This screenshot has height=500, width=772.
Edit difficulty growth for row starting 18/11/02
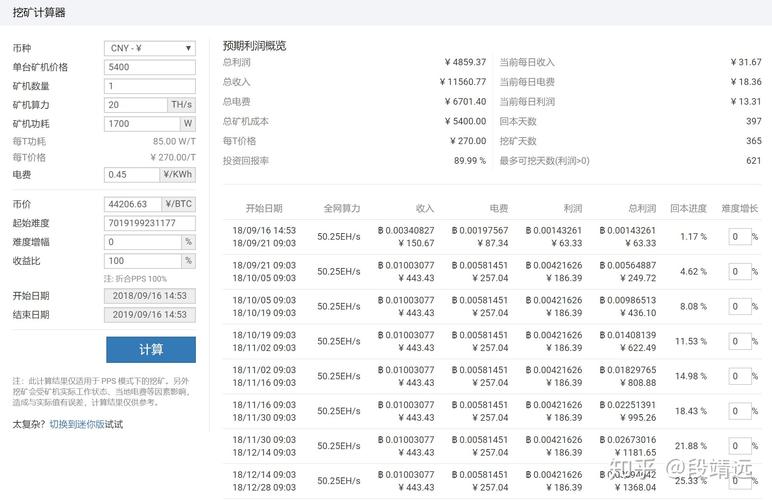[740, 376]
